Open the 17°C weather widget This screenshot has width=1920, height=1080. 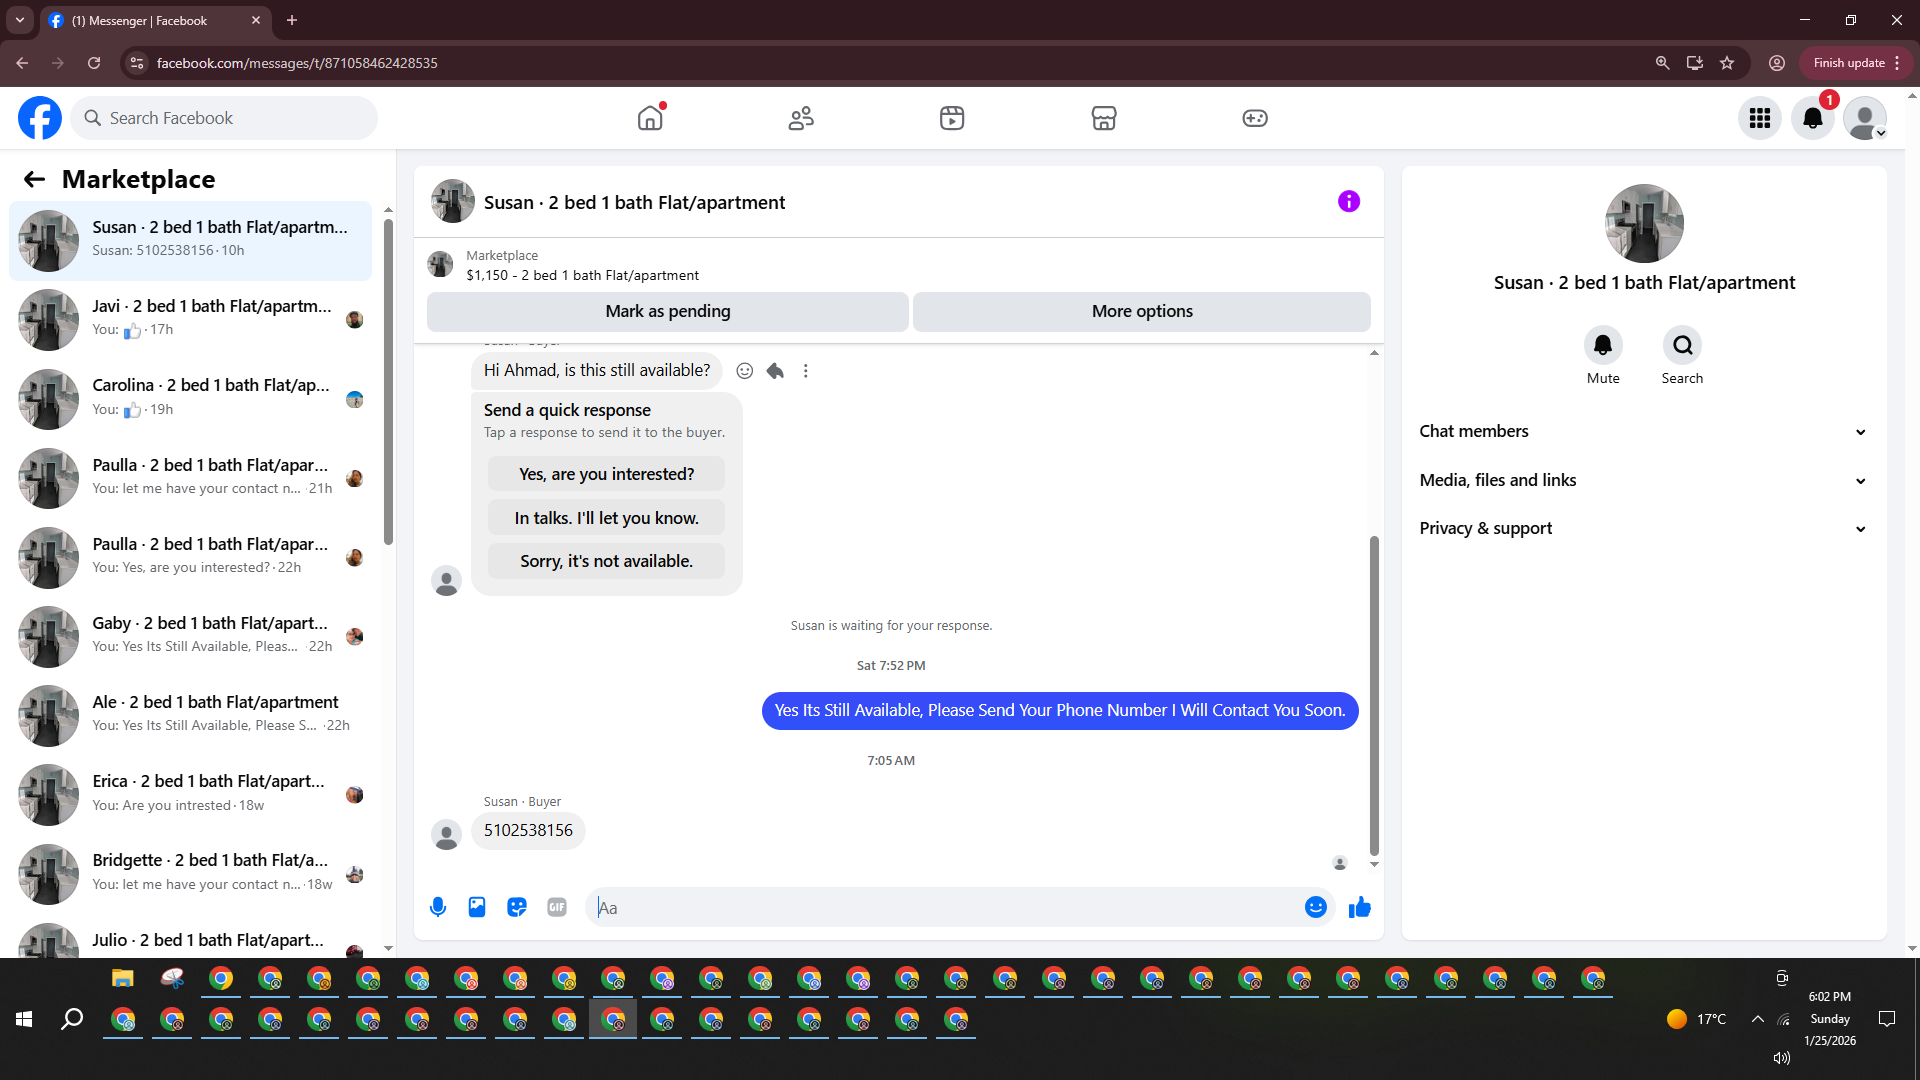coord(1697,1019)
